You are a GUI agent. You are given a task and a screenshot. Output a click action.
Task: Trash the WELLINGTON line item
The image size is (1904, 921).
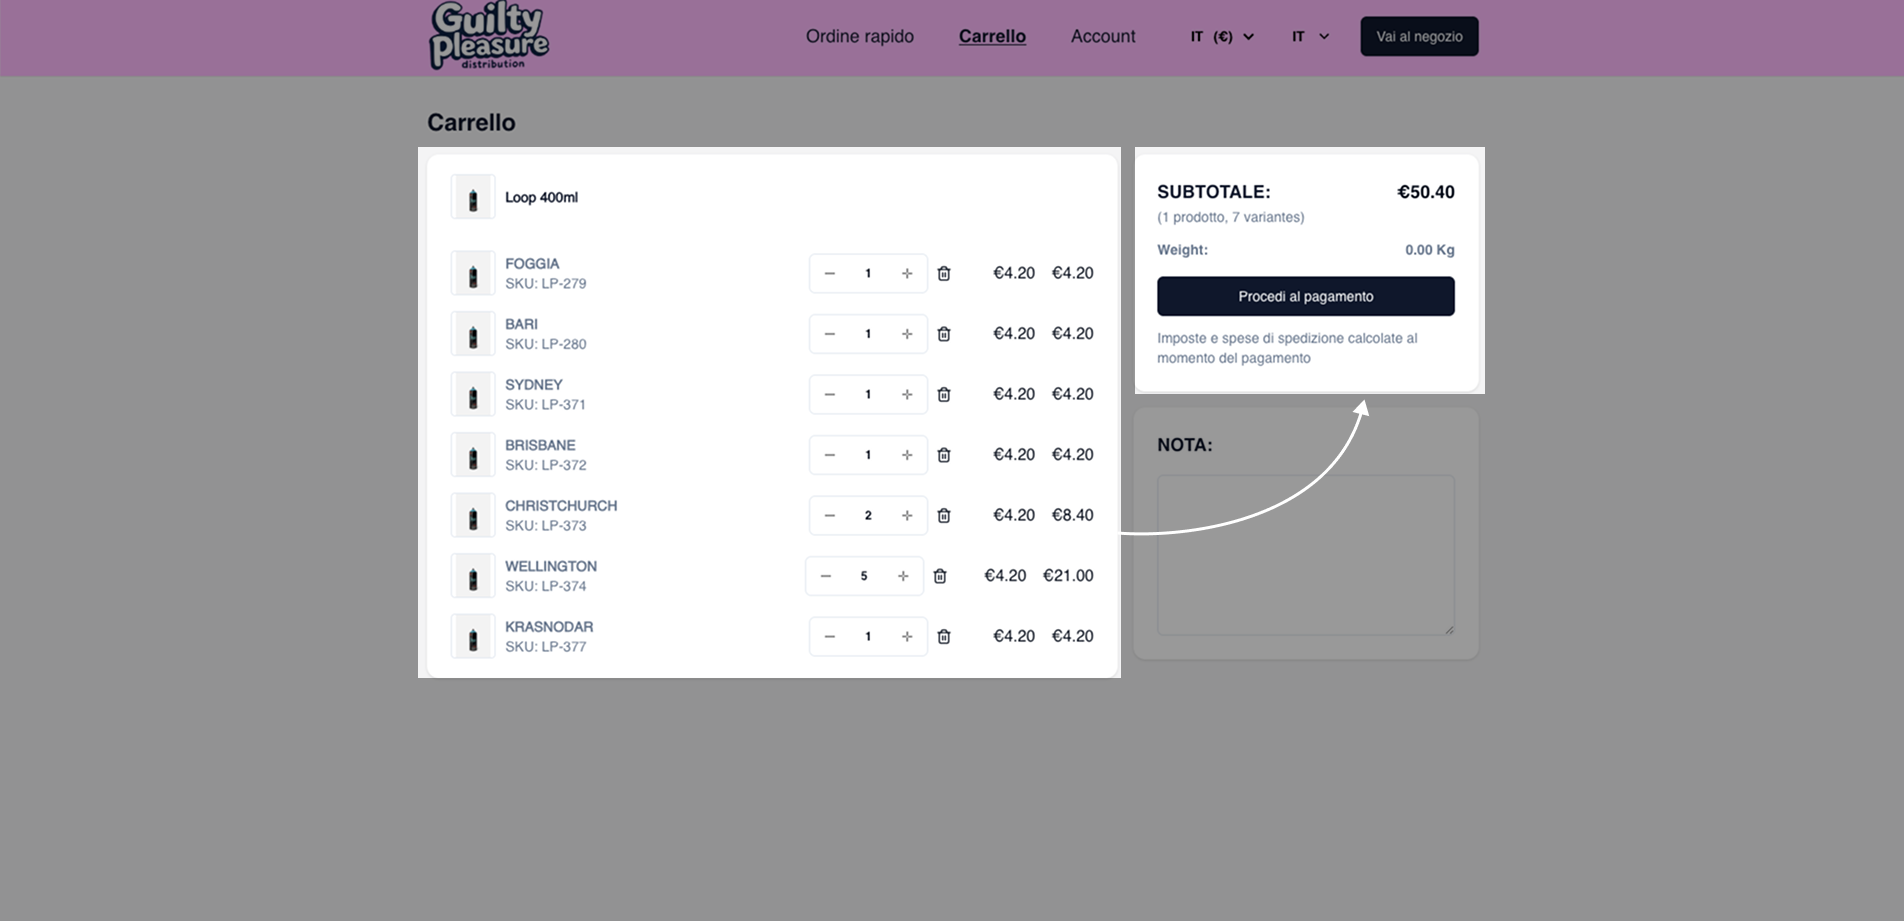click(939, 576)
